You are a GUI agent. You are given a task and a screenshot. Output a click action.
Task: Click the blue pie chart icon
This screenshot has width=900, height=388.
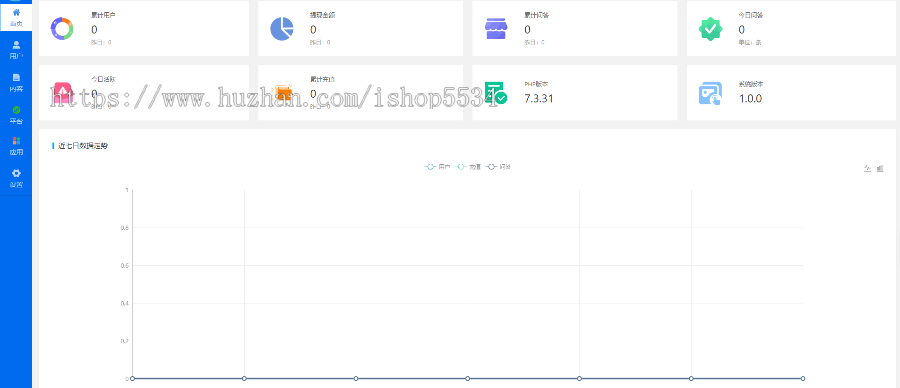282,29
